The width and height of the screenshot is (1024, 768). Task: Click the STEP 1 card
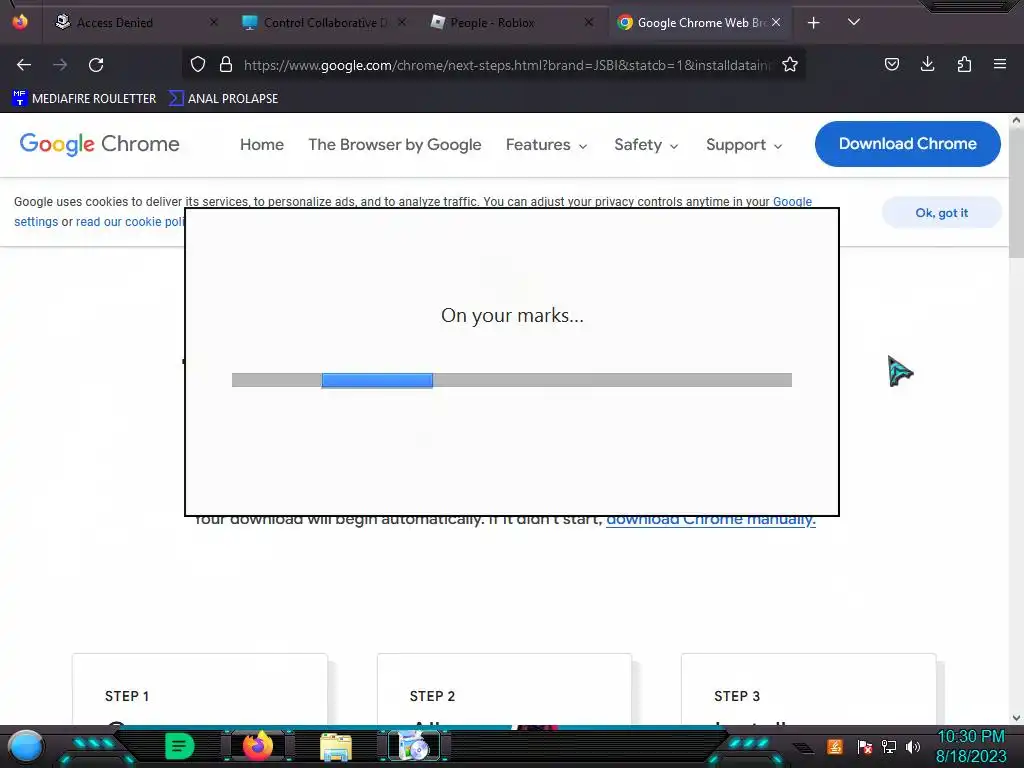point(199,689)
